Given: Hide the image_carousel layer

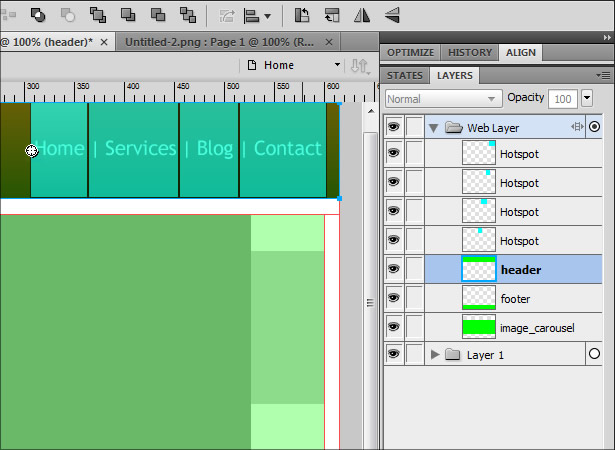Looking at the screenshot, I should (x=394, y=327).
